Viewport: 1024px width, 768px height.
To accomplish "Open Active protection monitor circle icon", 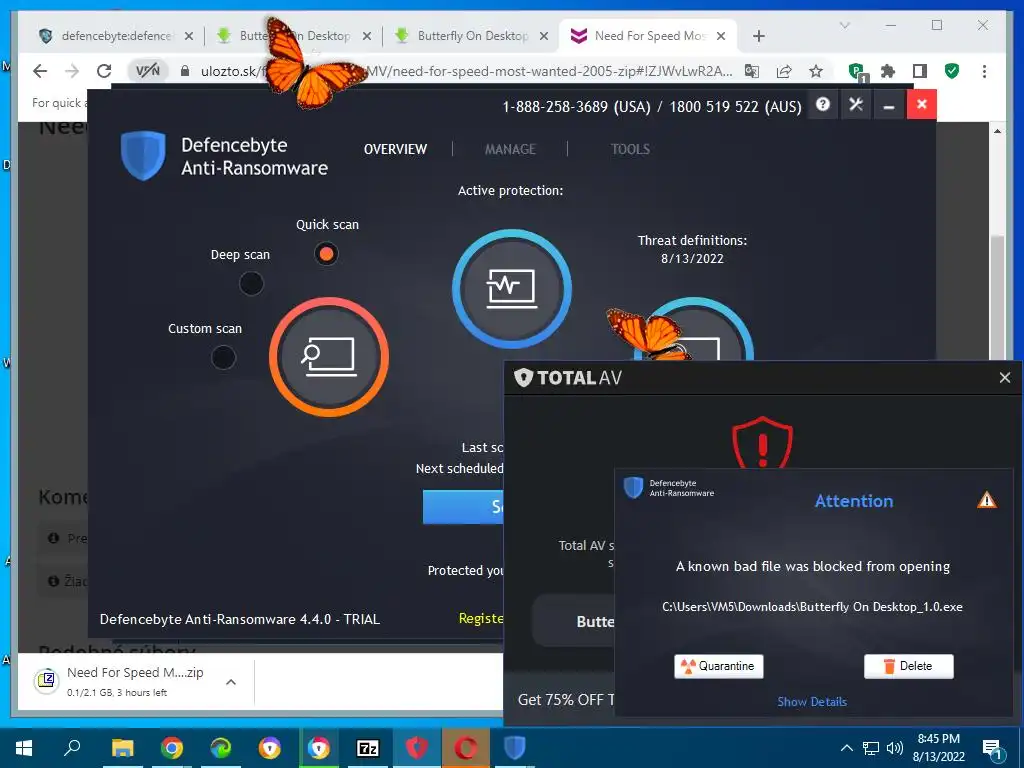I will pos(511,288).
